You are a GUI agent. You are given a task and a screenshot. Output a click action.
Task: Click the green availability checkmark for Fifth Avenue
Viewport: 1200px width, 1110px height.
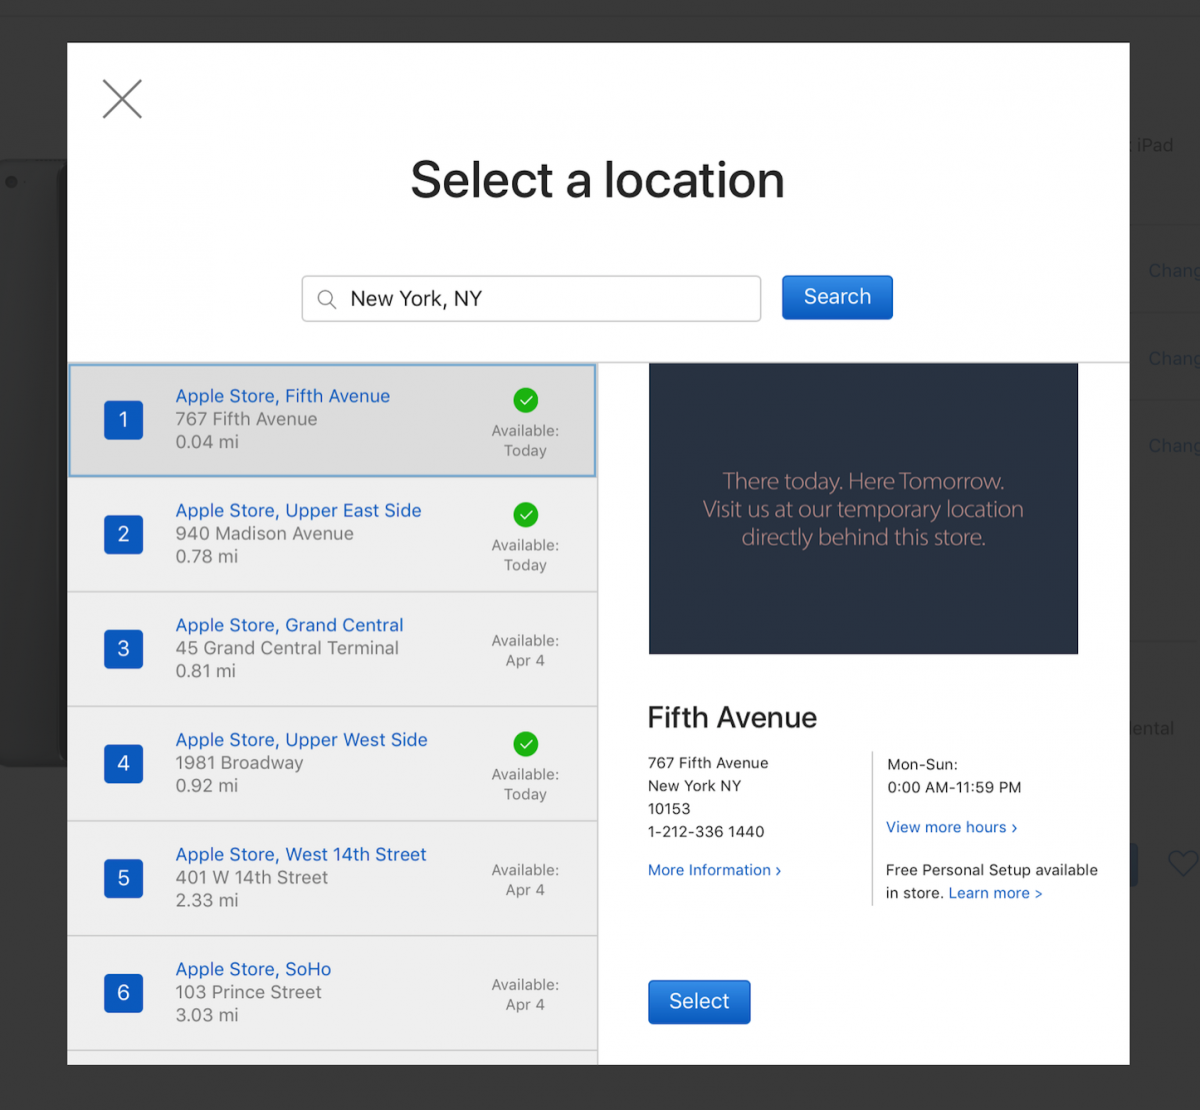pyautogui.click(x=525, y=400)
